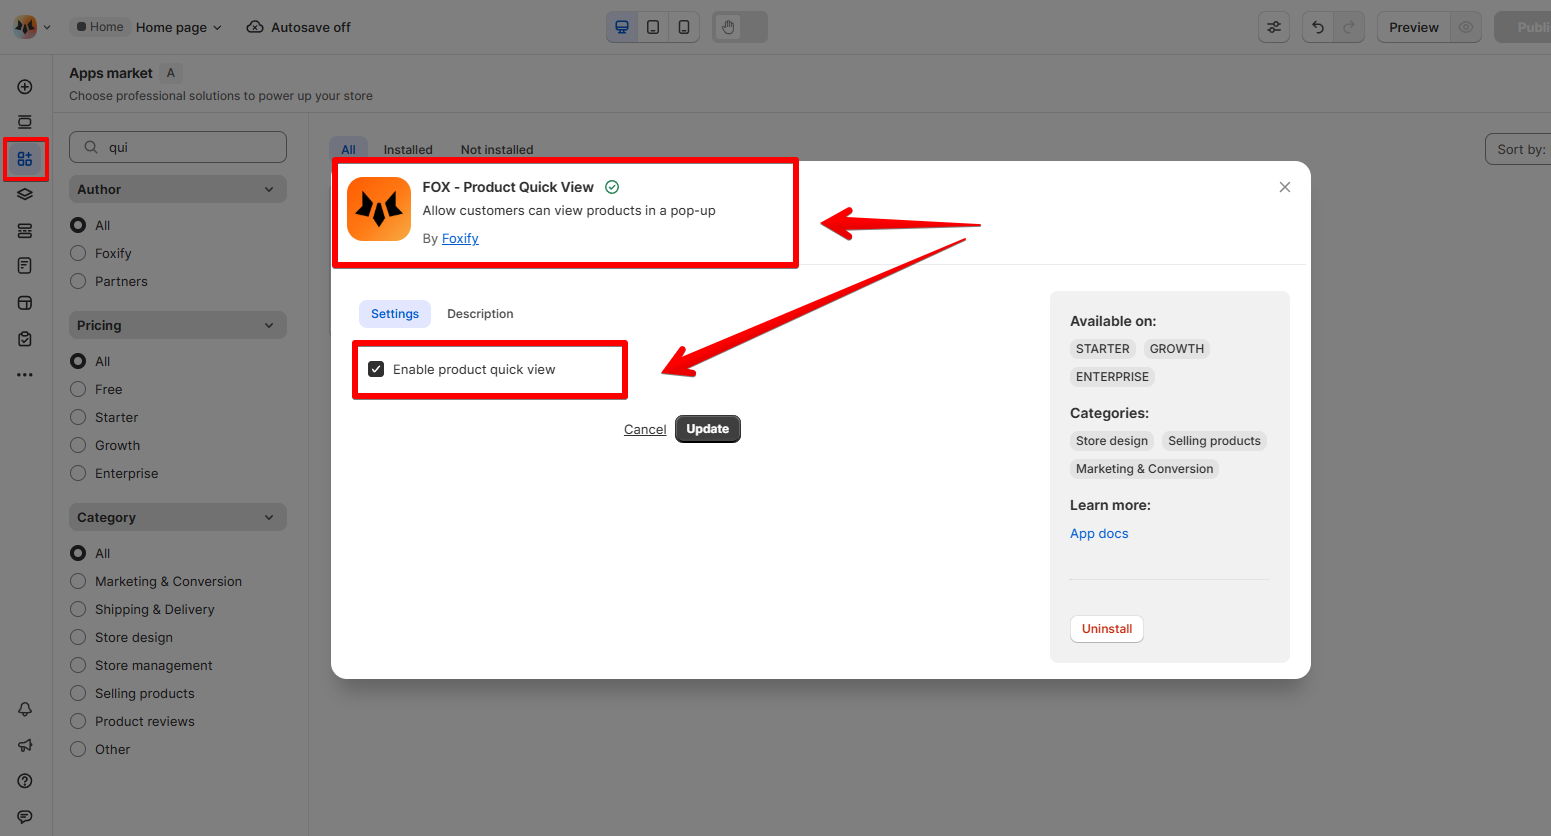Screen dimensions: 1551x836
Task: Show the Not installed apps tab
Action: [497, 149]
